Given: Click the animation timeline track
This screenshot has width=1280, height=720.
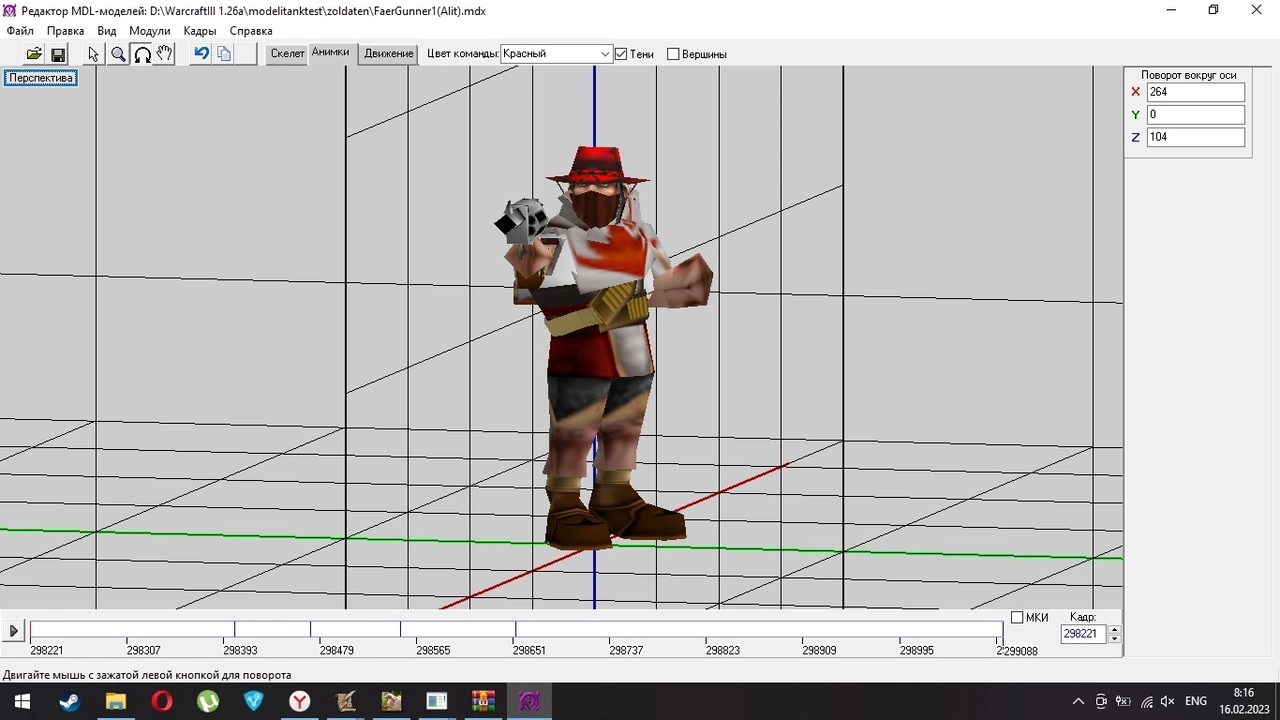Looking at the screenshot, I should (516, 630).
